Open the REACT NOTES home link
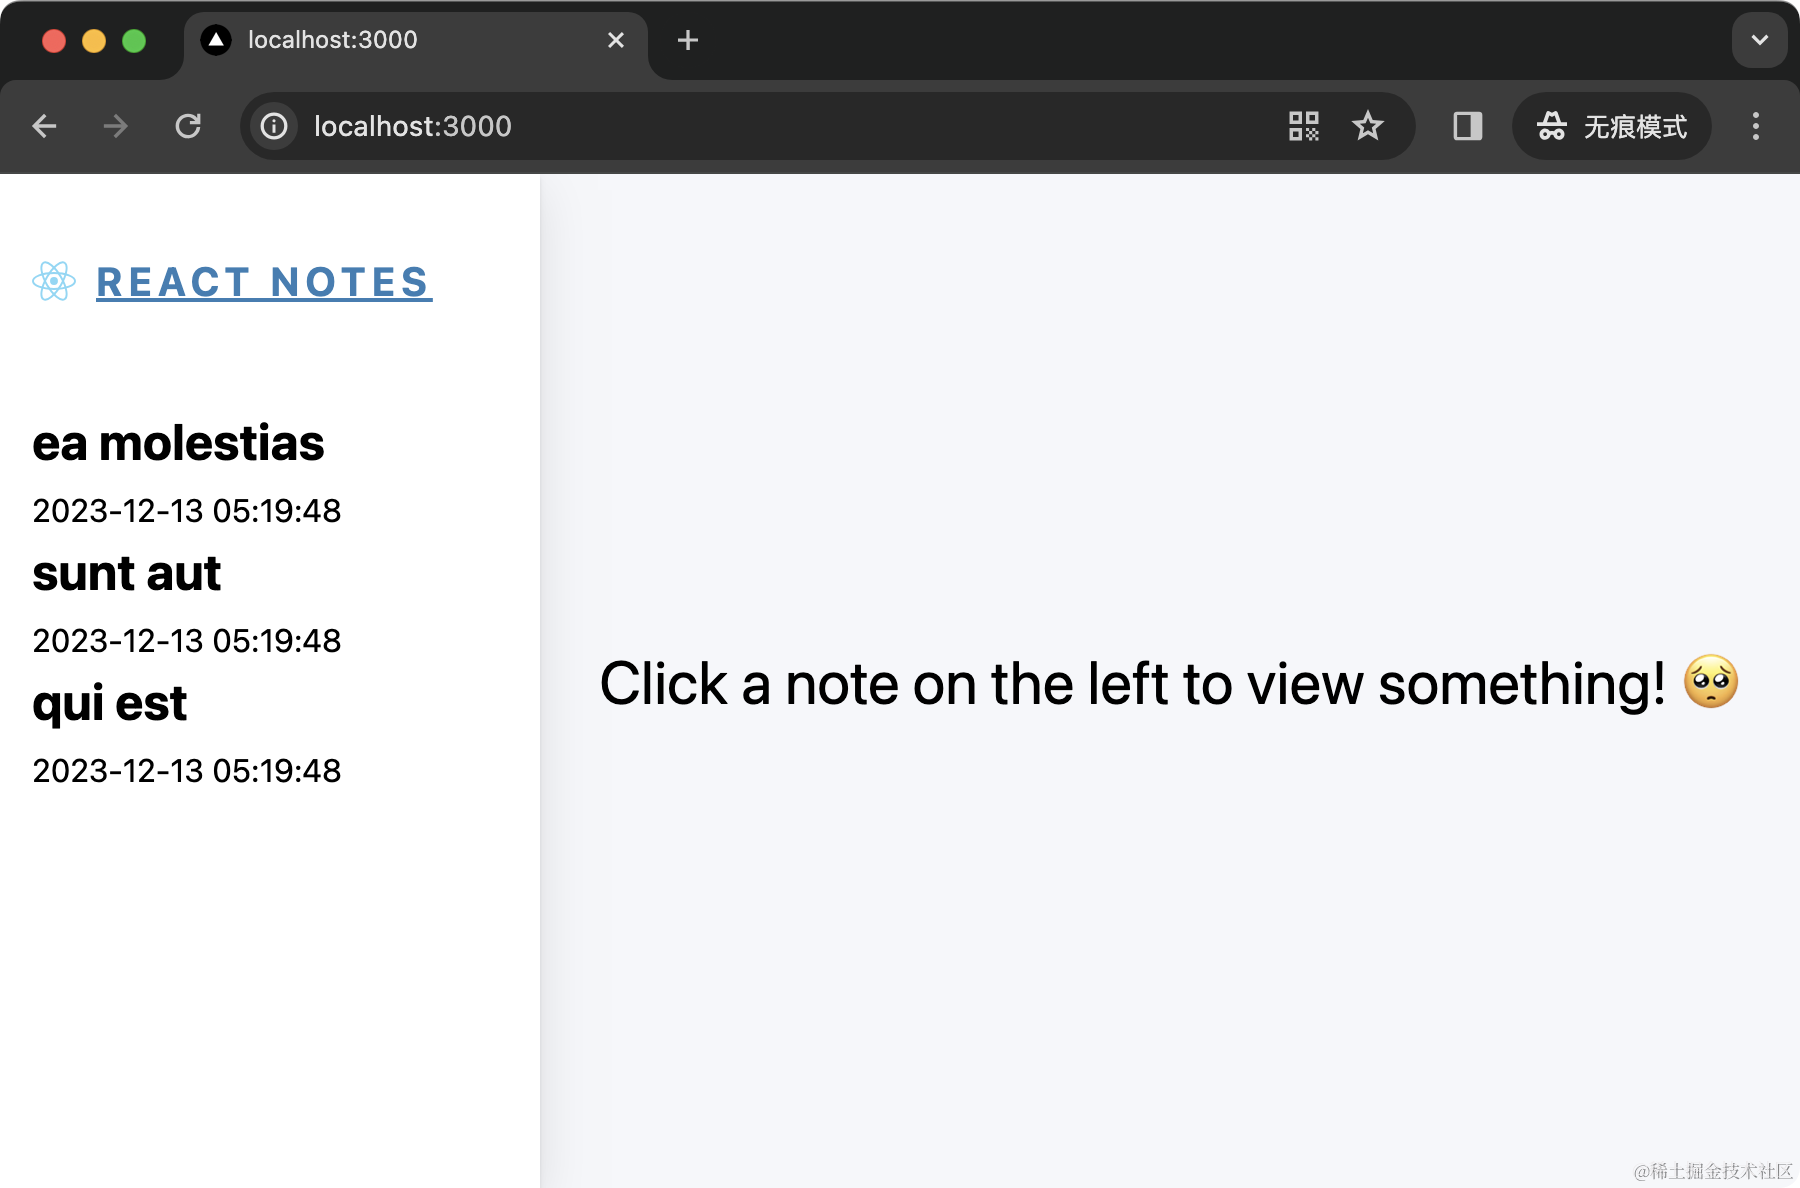 tap(264, 282)
